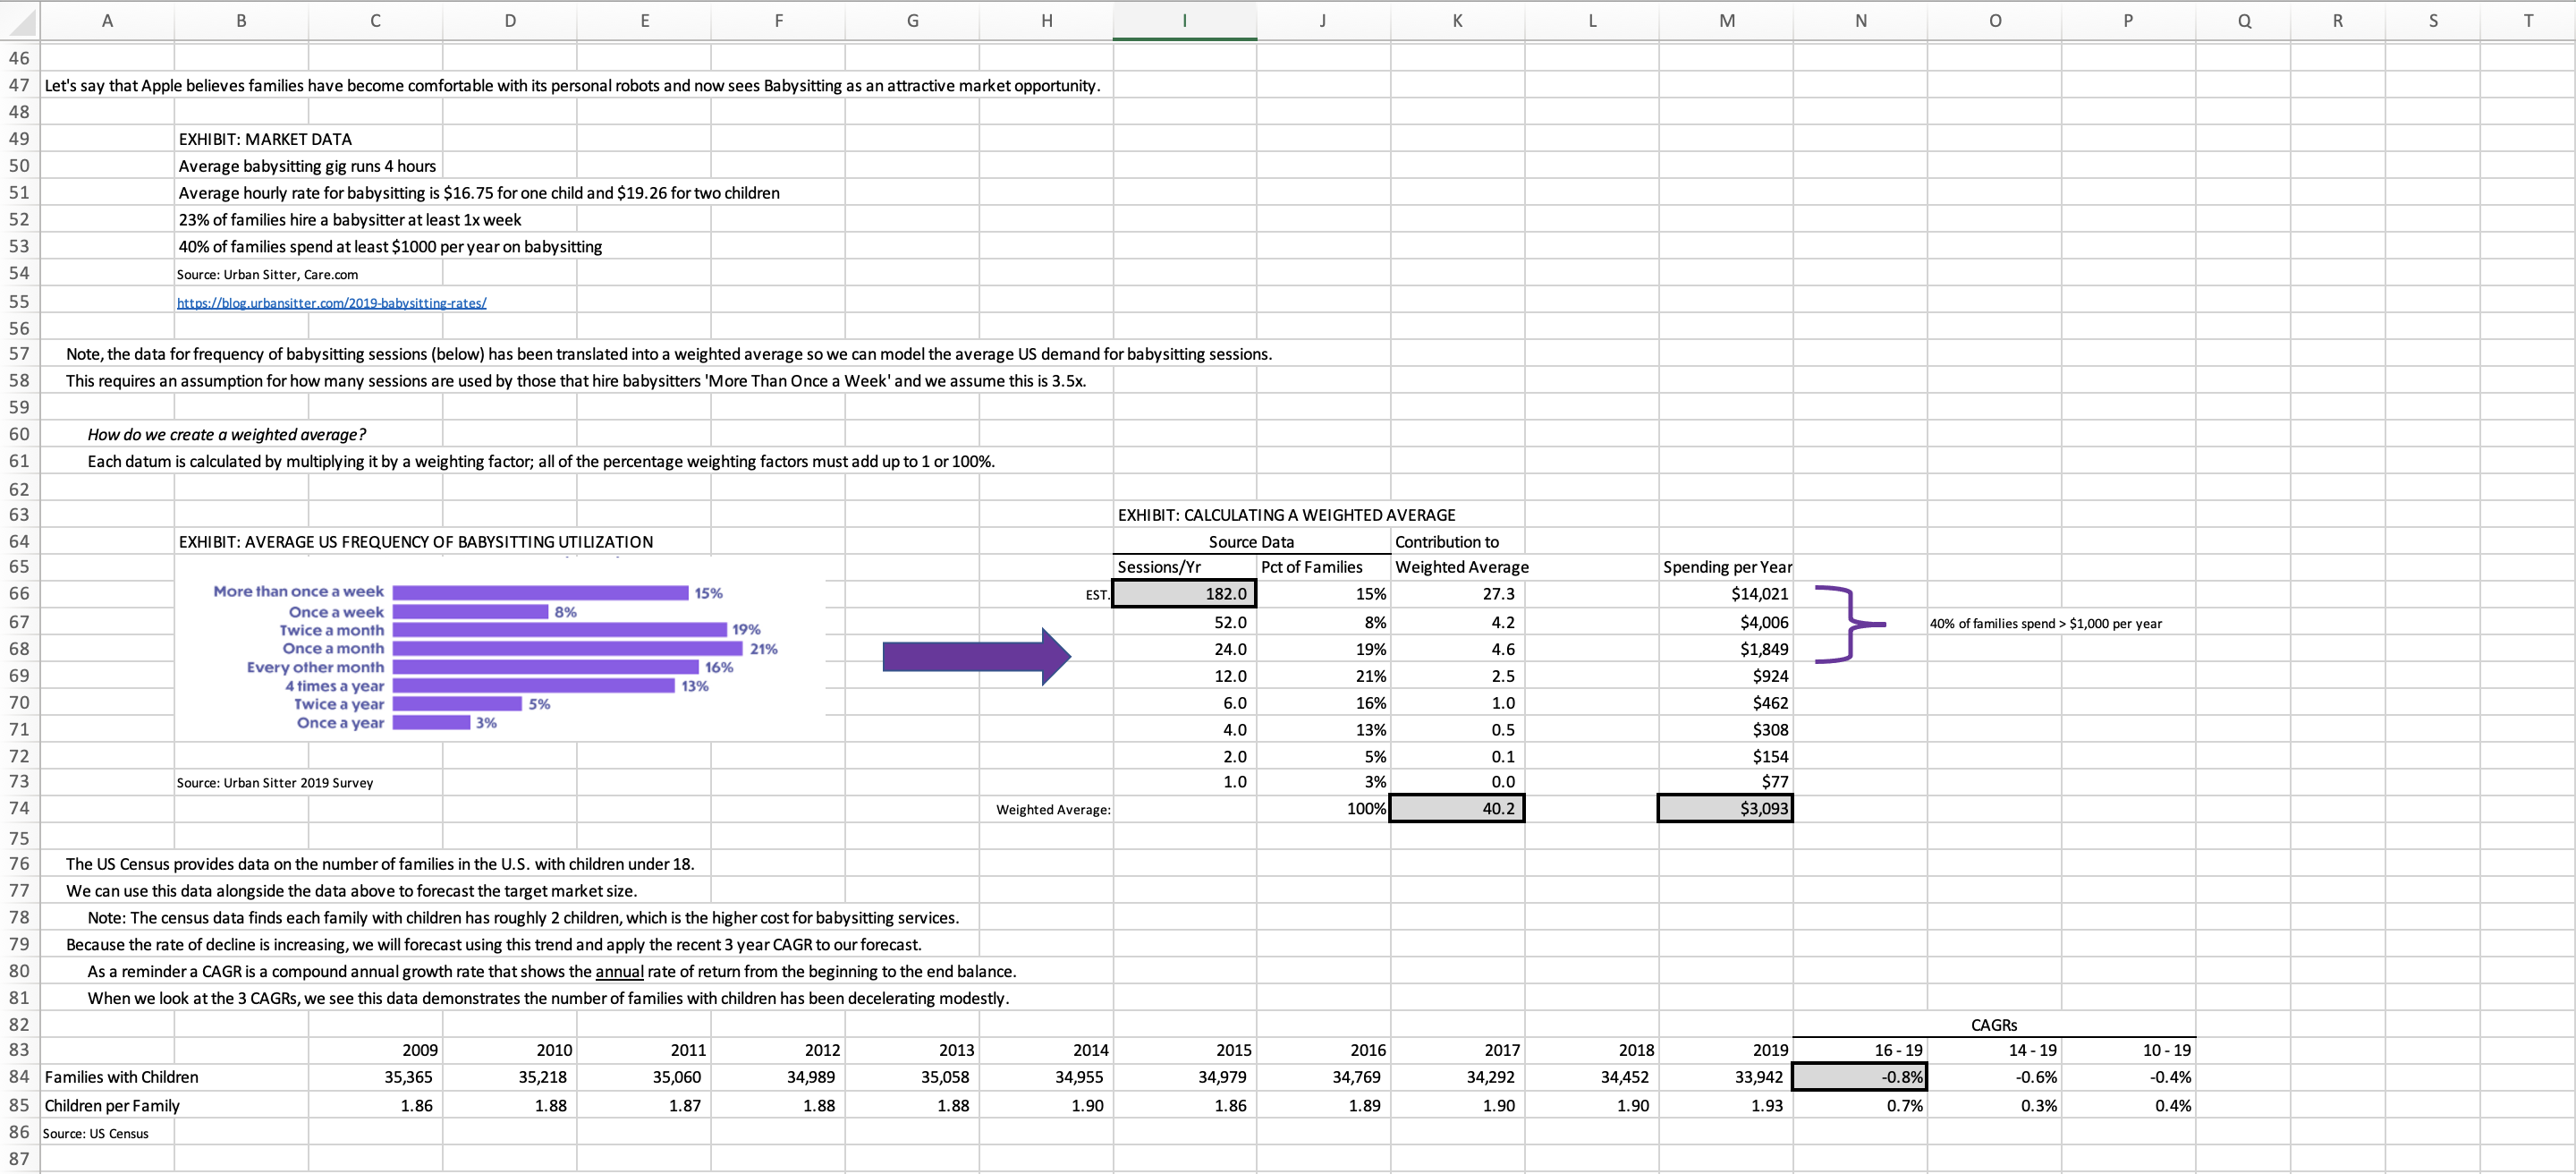
Task: Select the $3,093 spending total cell
Action: (x=1725, y=808)
